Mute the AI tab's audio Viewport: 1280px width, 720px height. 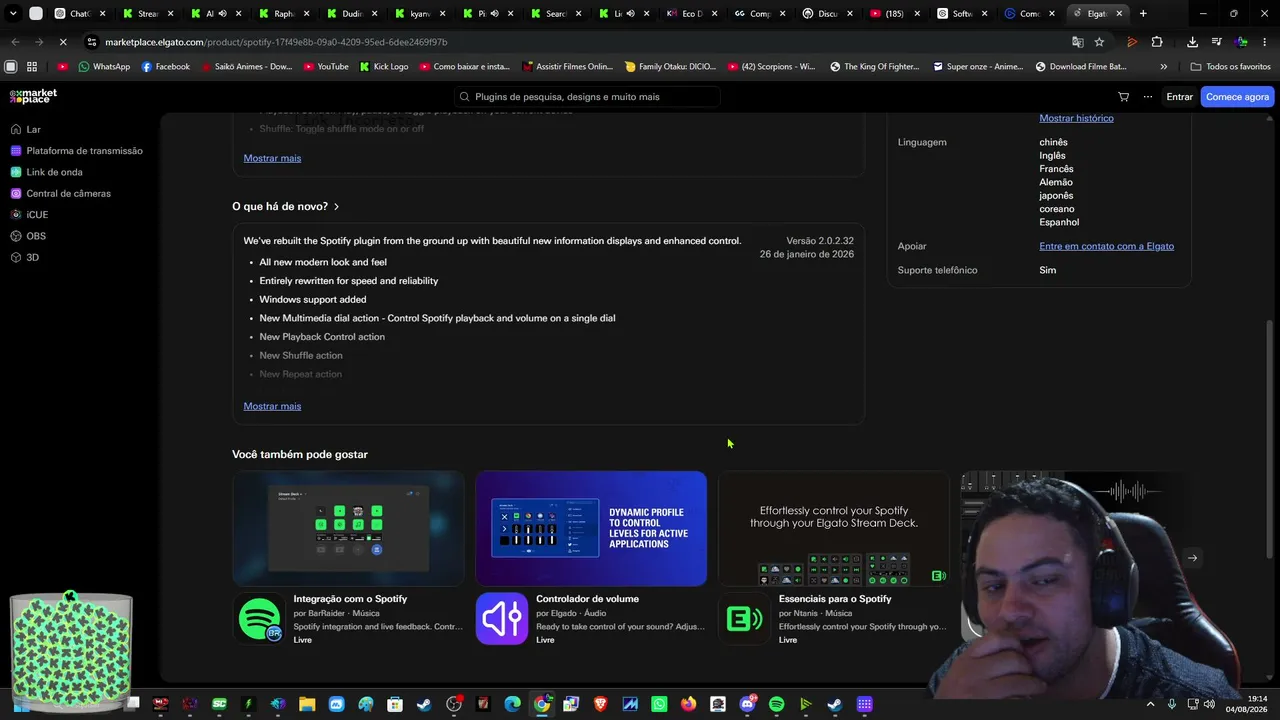(222, 14)
